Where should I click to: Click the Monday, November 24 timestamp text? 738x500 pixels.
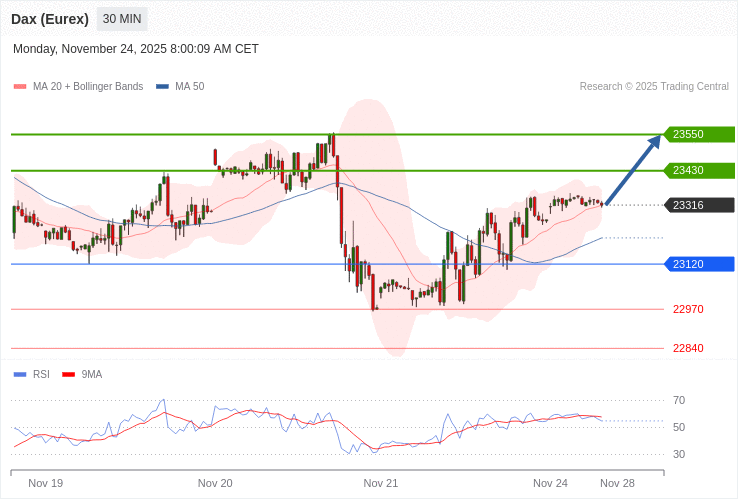point(136,48)
